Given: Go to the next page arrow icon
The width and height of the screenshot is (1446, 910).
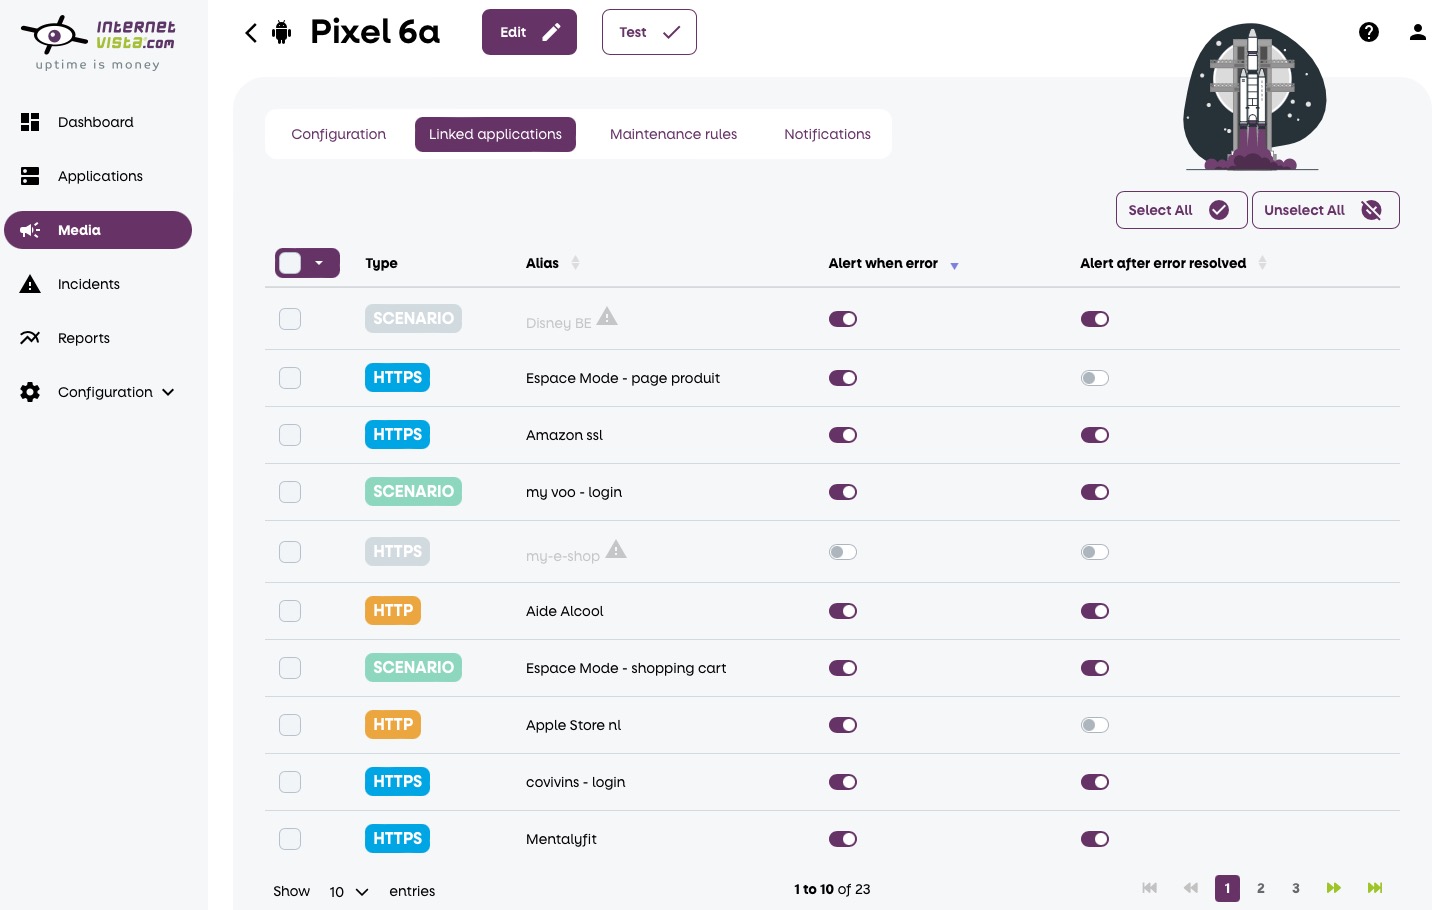Looking at the screenshot, I should pos(1333,888).
